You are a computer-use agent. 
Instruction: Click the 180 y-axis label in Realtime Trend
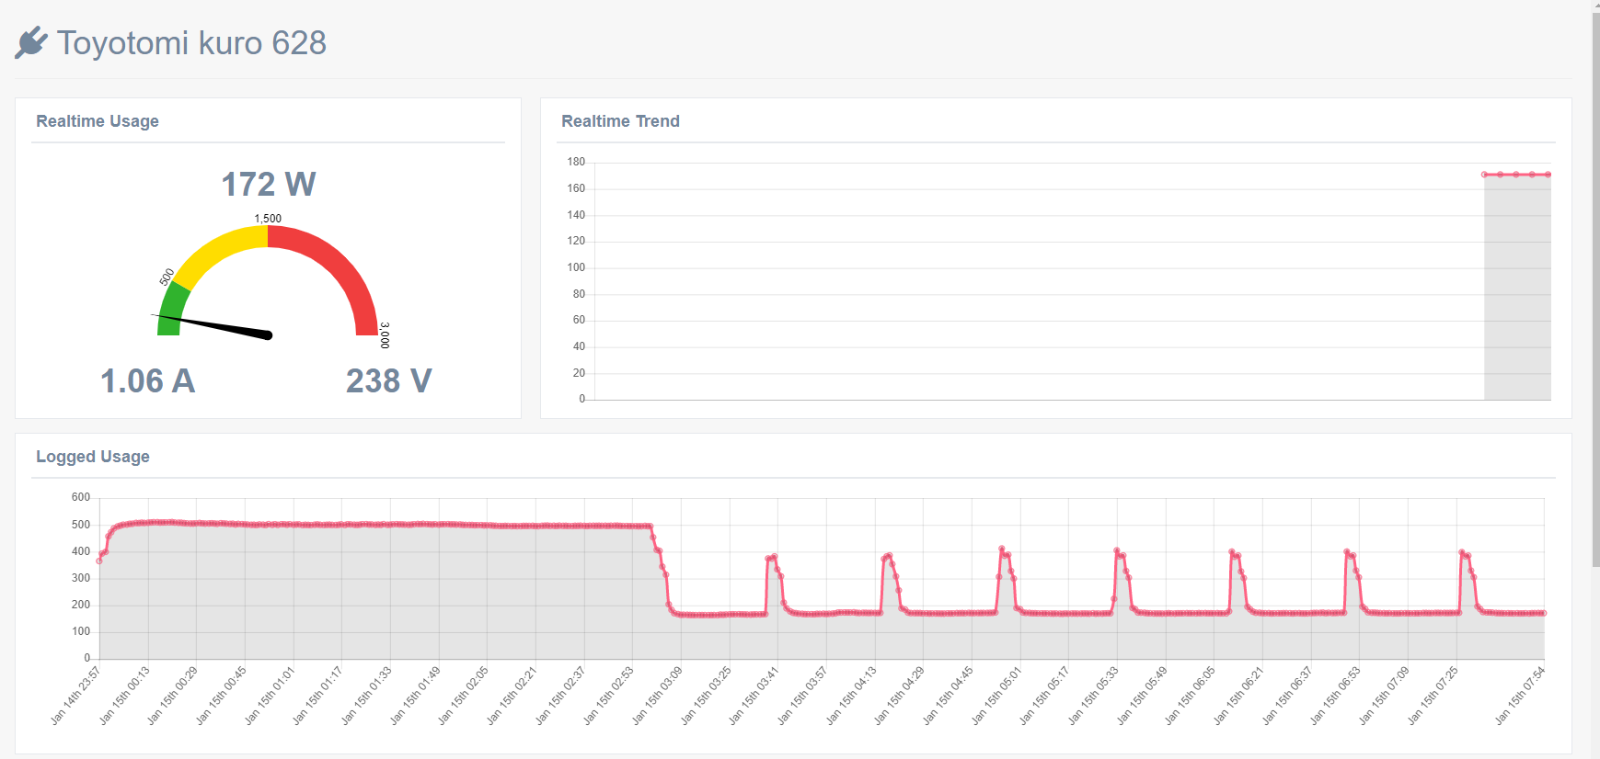tap(576, 162)
